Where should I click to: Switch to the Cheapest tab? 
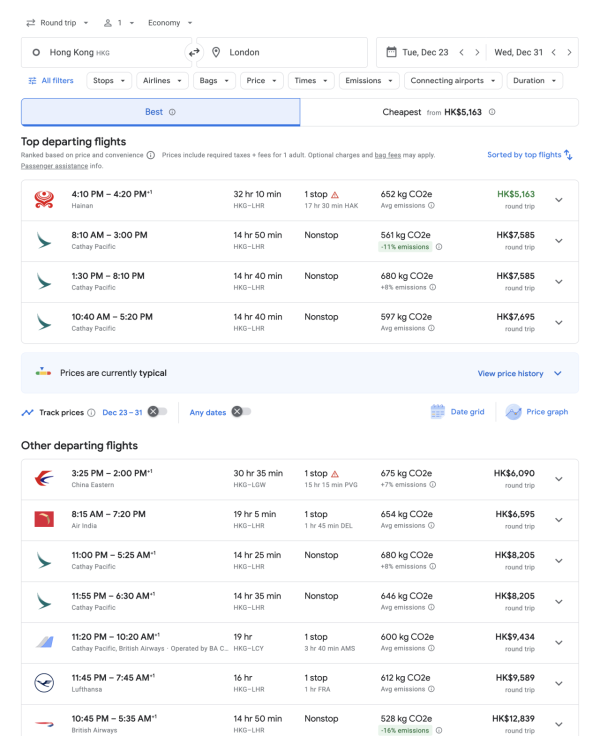438,112
